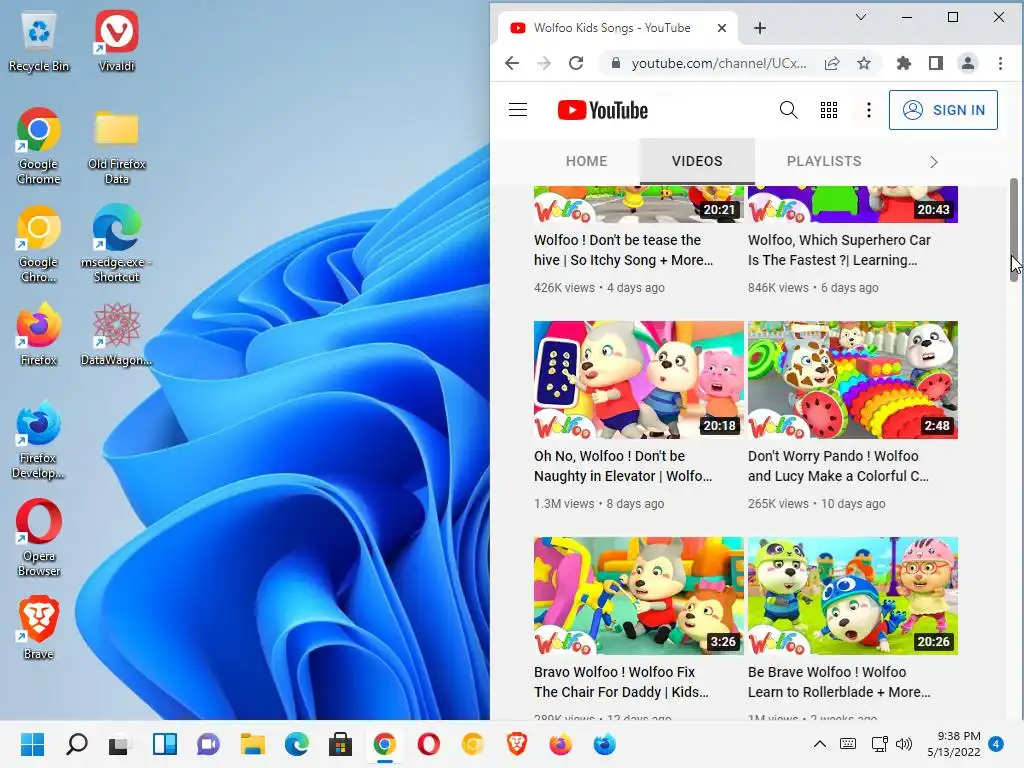Play the Don't Worry Pando video thumbnail
The height and width of the screenshot is (768, 1024).
tap(853, 379)
